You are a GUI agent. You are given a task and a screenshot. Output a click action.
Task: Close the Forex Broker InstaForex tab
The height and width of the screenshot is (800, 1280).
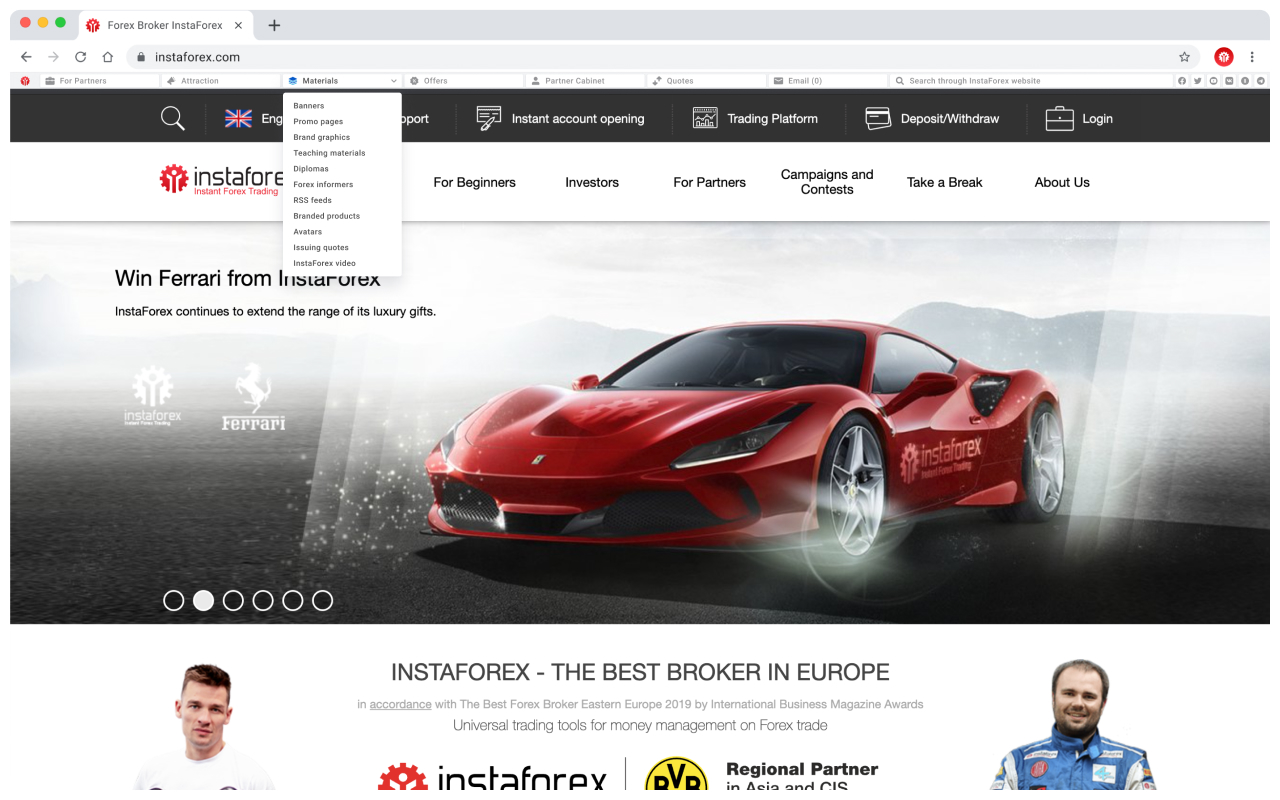point(238,25)
